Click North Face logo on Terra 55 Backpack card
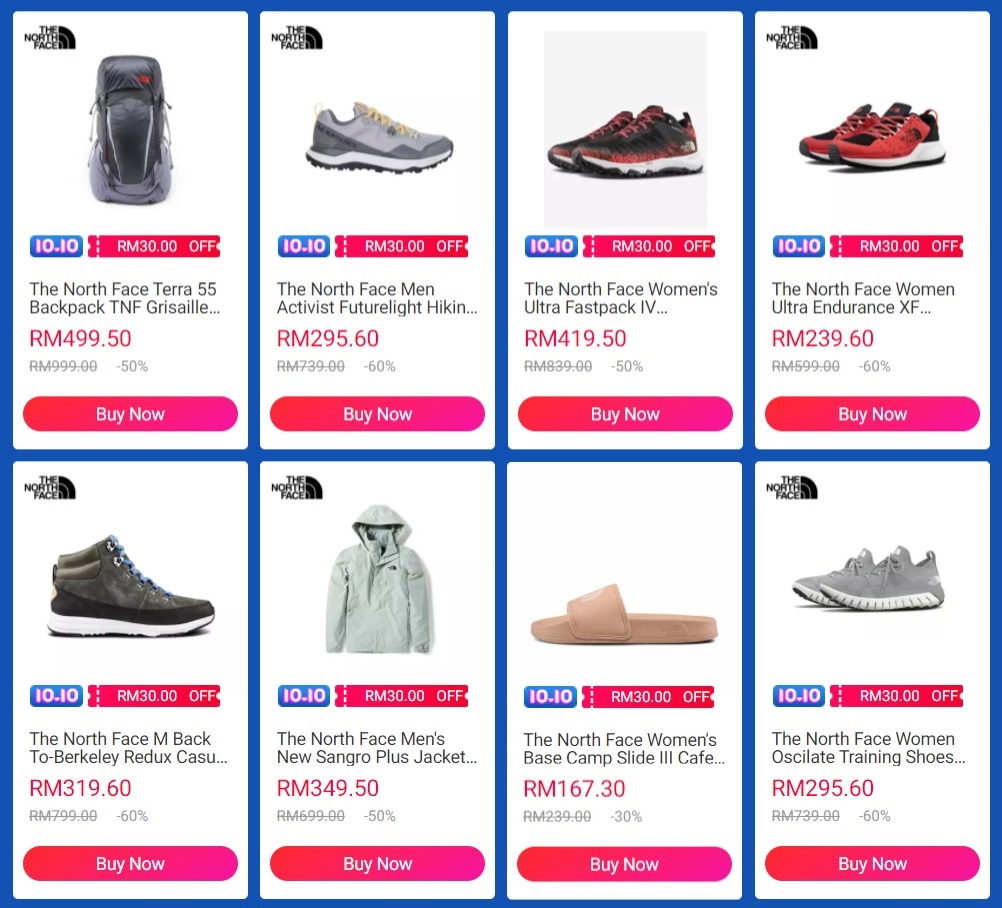 pos(50,38)
